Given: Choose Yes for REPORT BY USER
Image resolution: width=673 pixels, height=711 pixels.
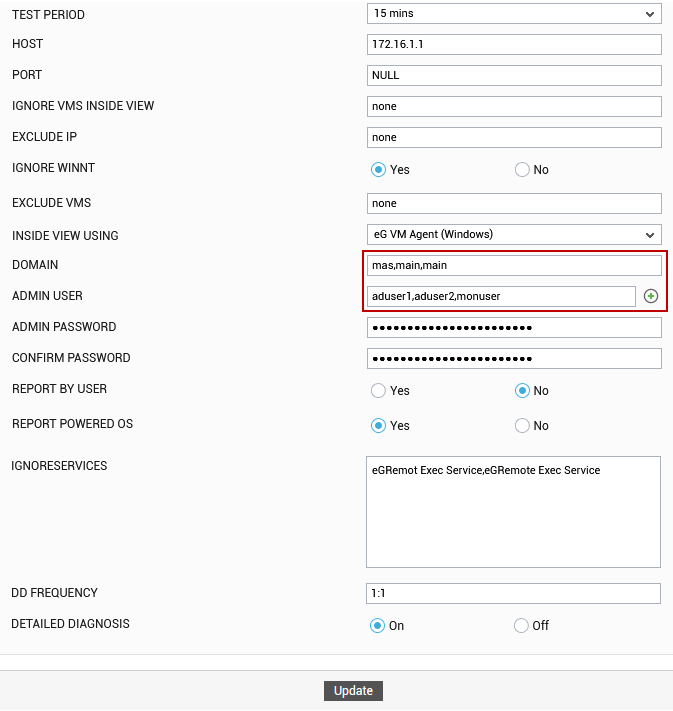Looking at the screenshot, I should (378, 390).
